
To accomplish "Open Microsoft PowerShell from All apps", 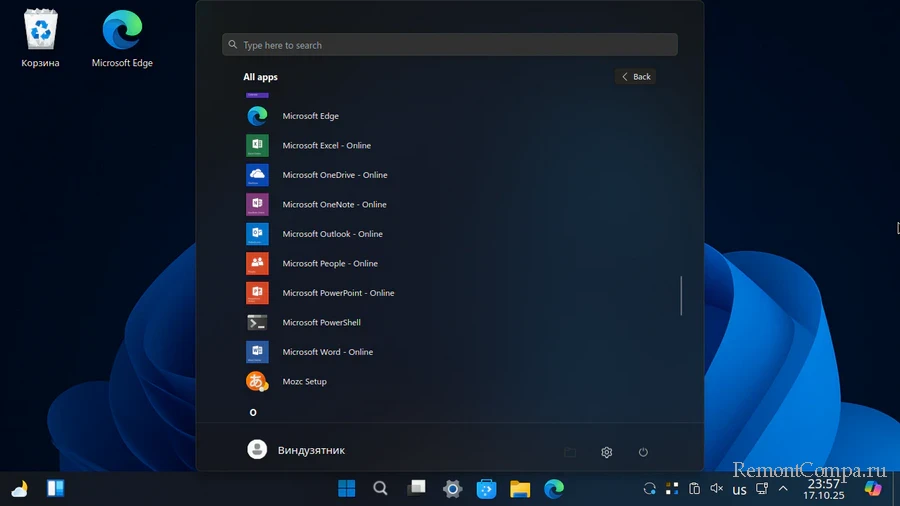I will 321,323.
